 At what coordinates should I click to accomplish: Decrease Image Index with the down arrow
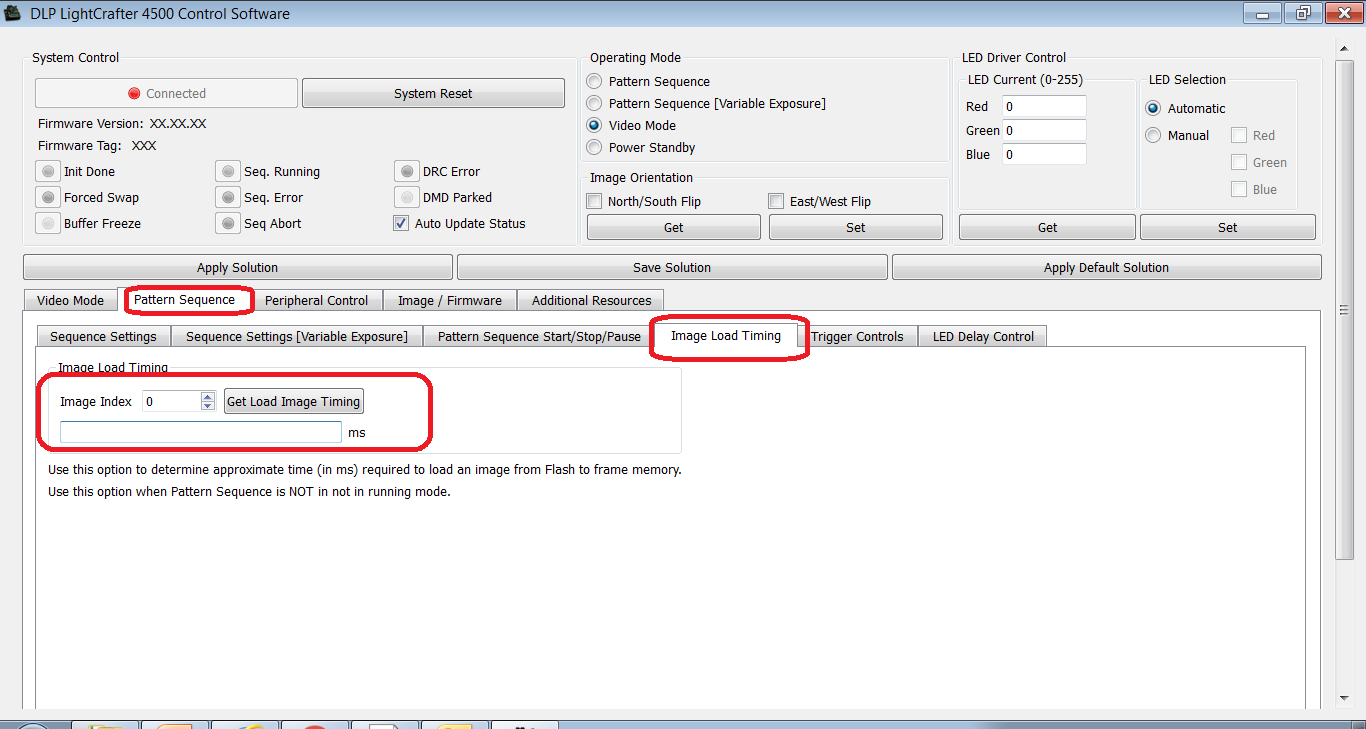click(x=208, y=406)
